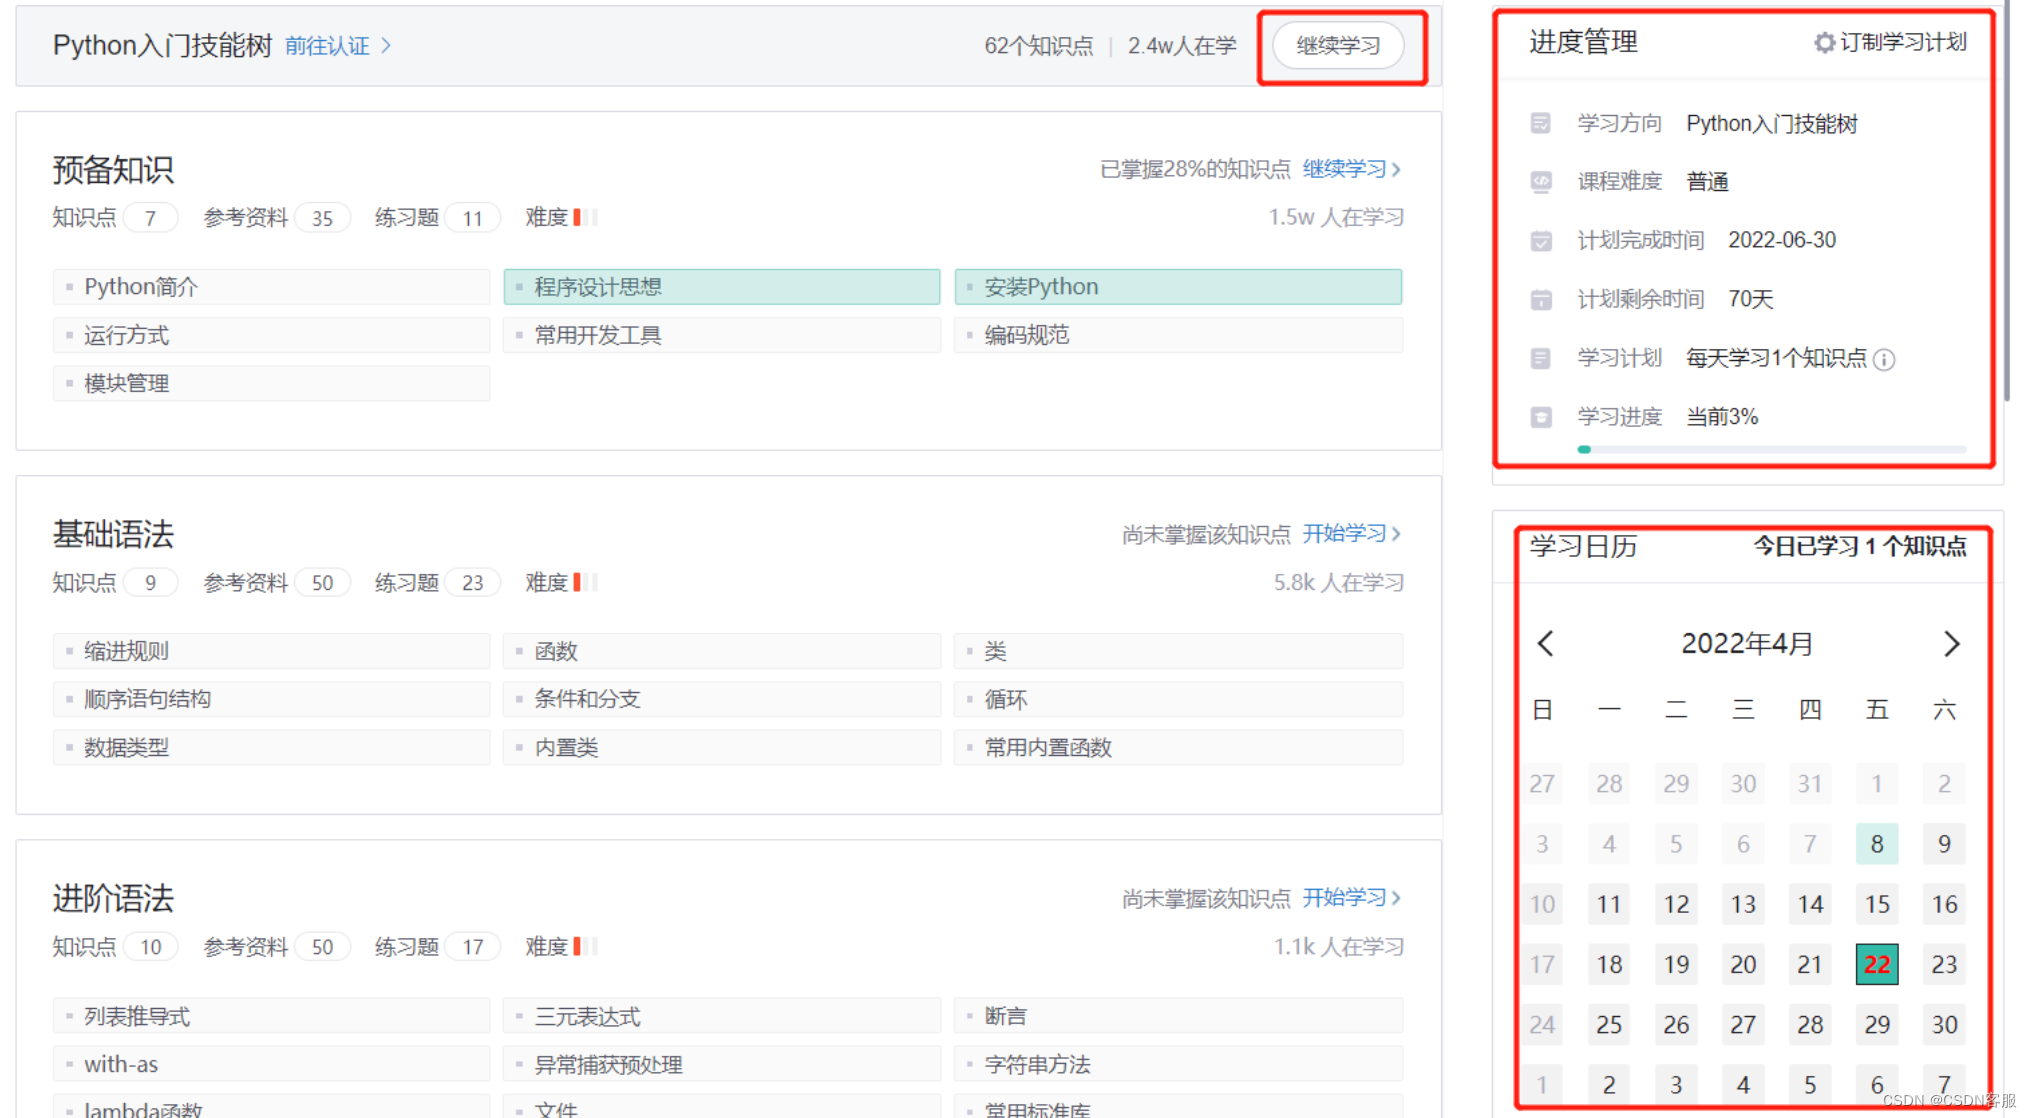Click the 课程难度 row icon

click(1541, 182)
